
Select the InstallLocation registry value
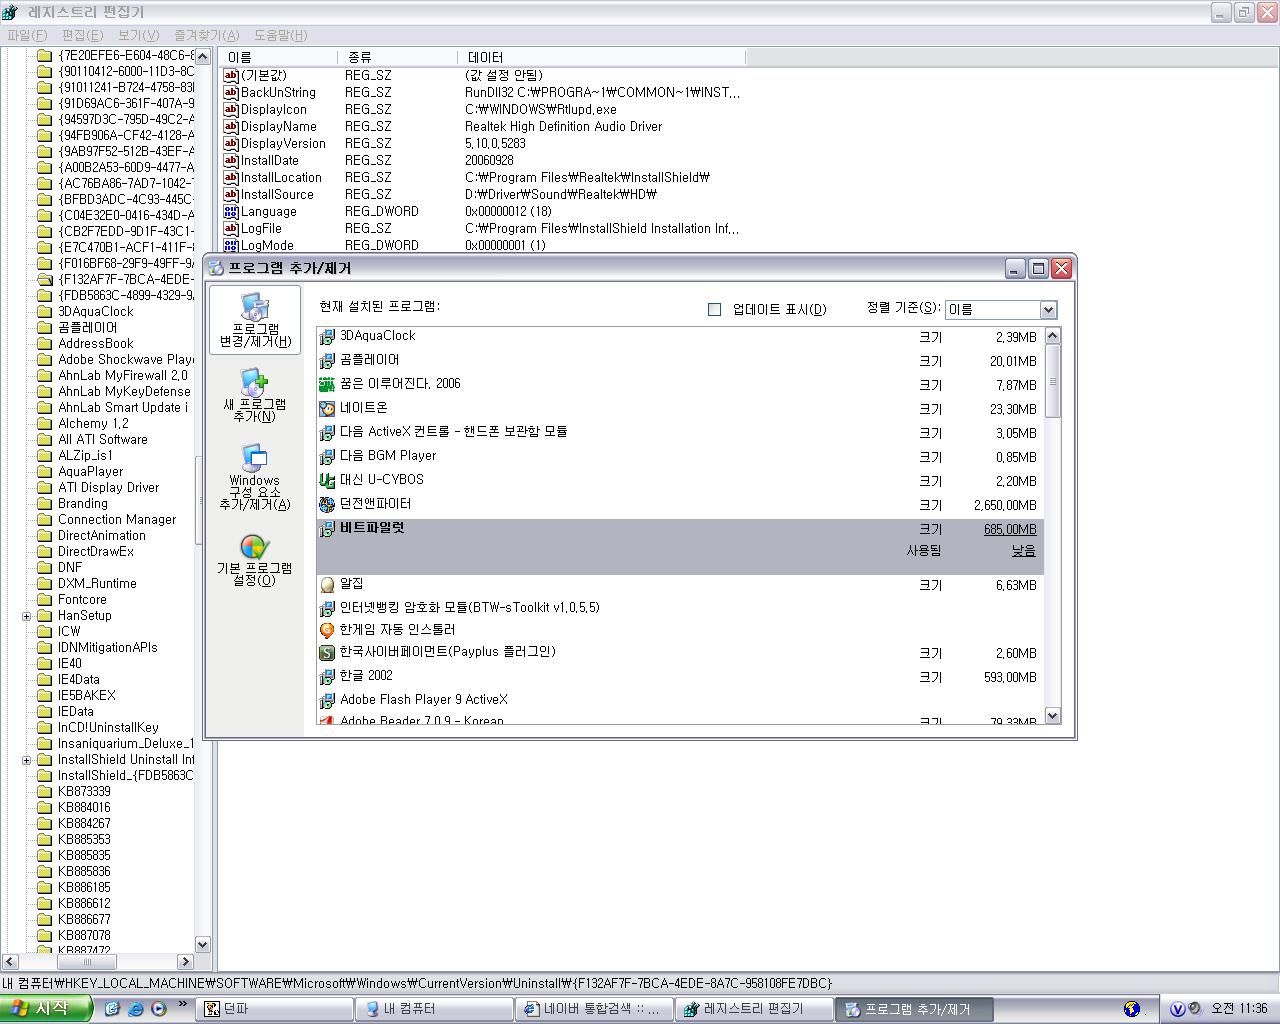(281, 177)
